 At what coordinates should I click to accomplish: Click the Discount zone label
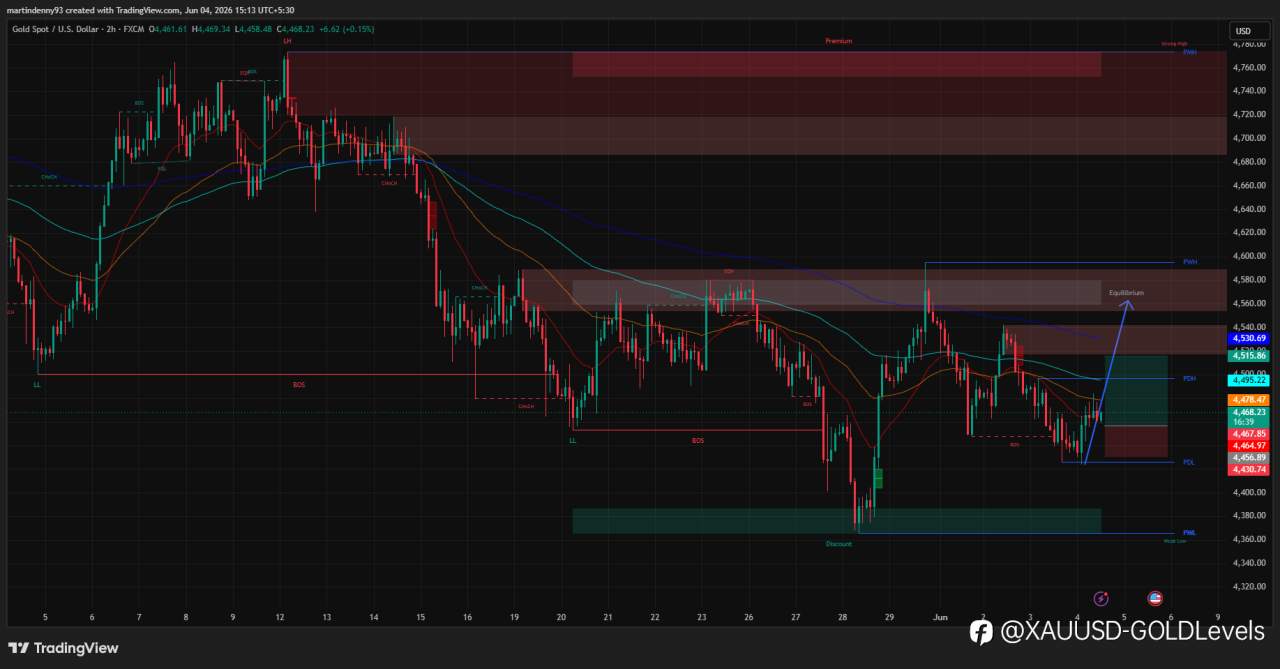click(x=838, y=544)
